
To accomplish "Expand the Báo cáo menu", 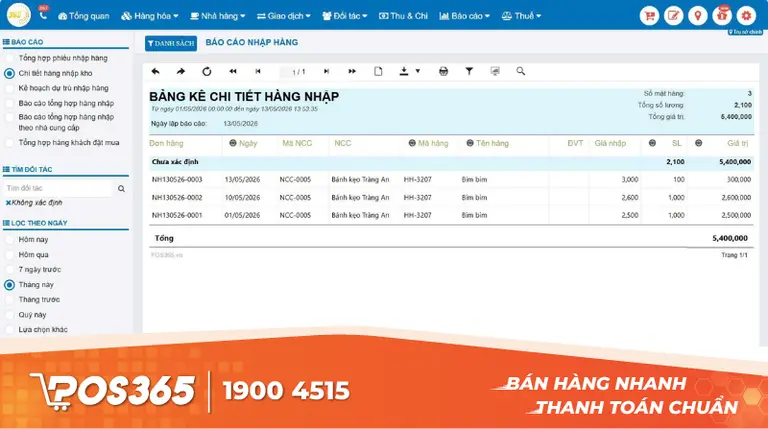I will (x=464, y=16).
